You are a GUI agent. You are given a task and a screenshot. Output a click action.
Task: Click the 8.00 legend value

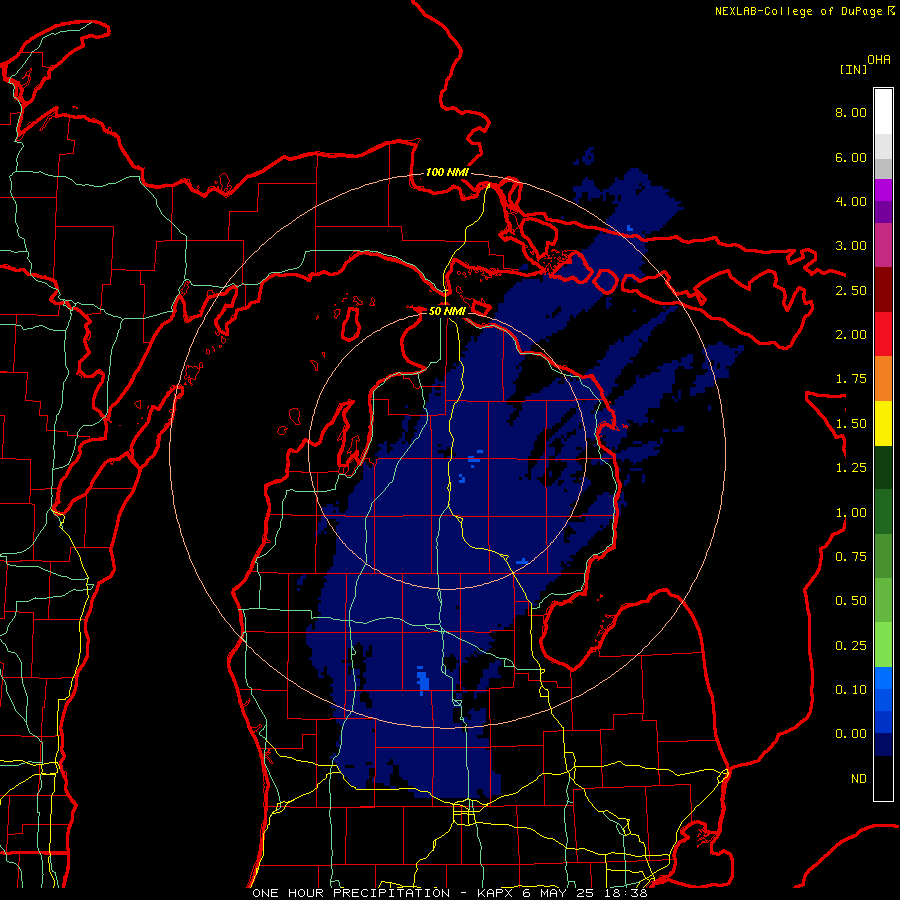(x=851, y=112)
